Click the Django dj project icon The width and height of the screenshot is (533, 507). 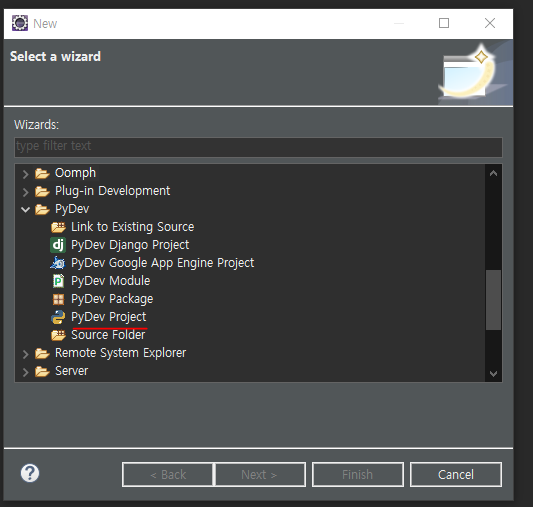point(58,245)
